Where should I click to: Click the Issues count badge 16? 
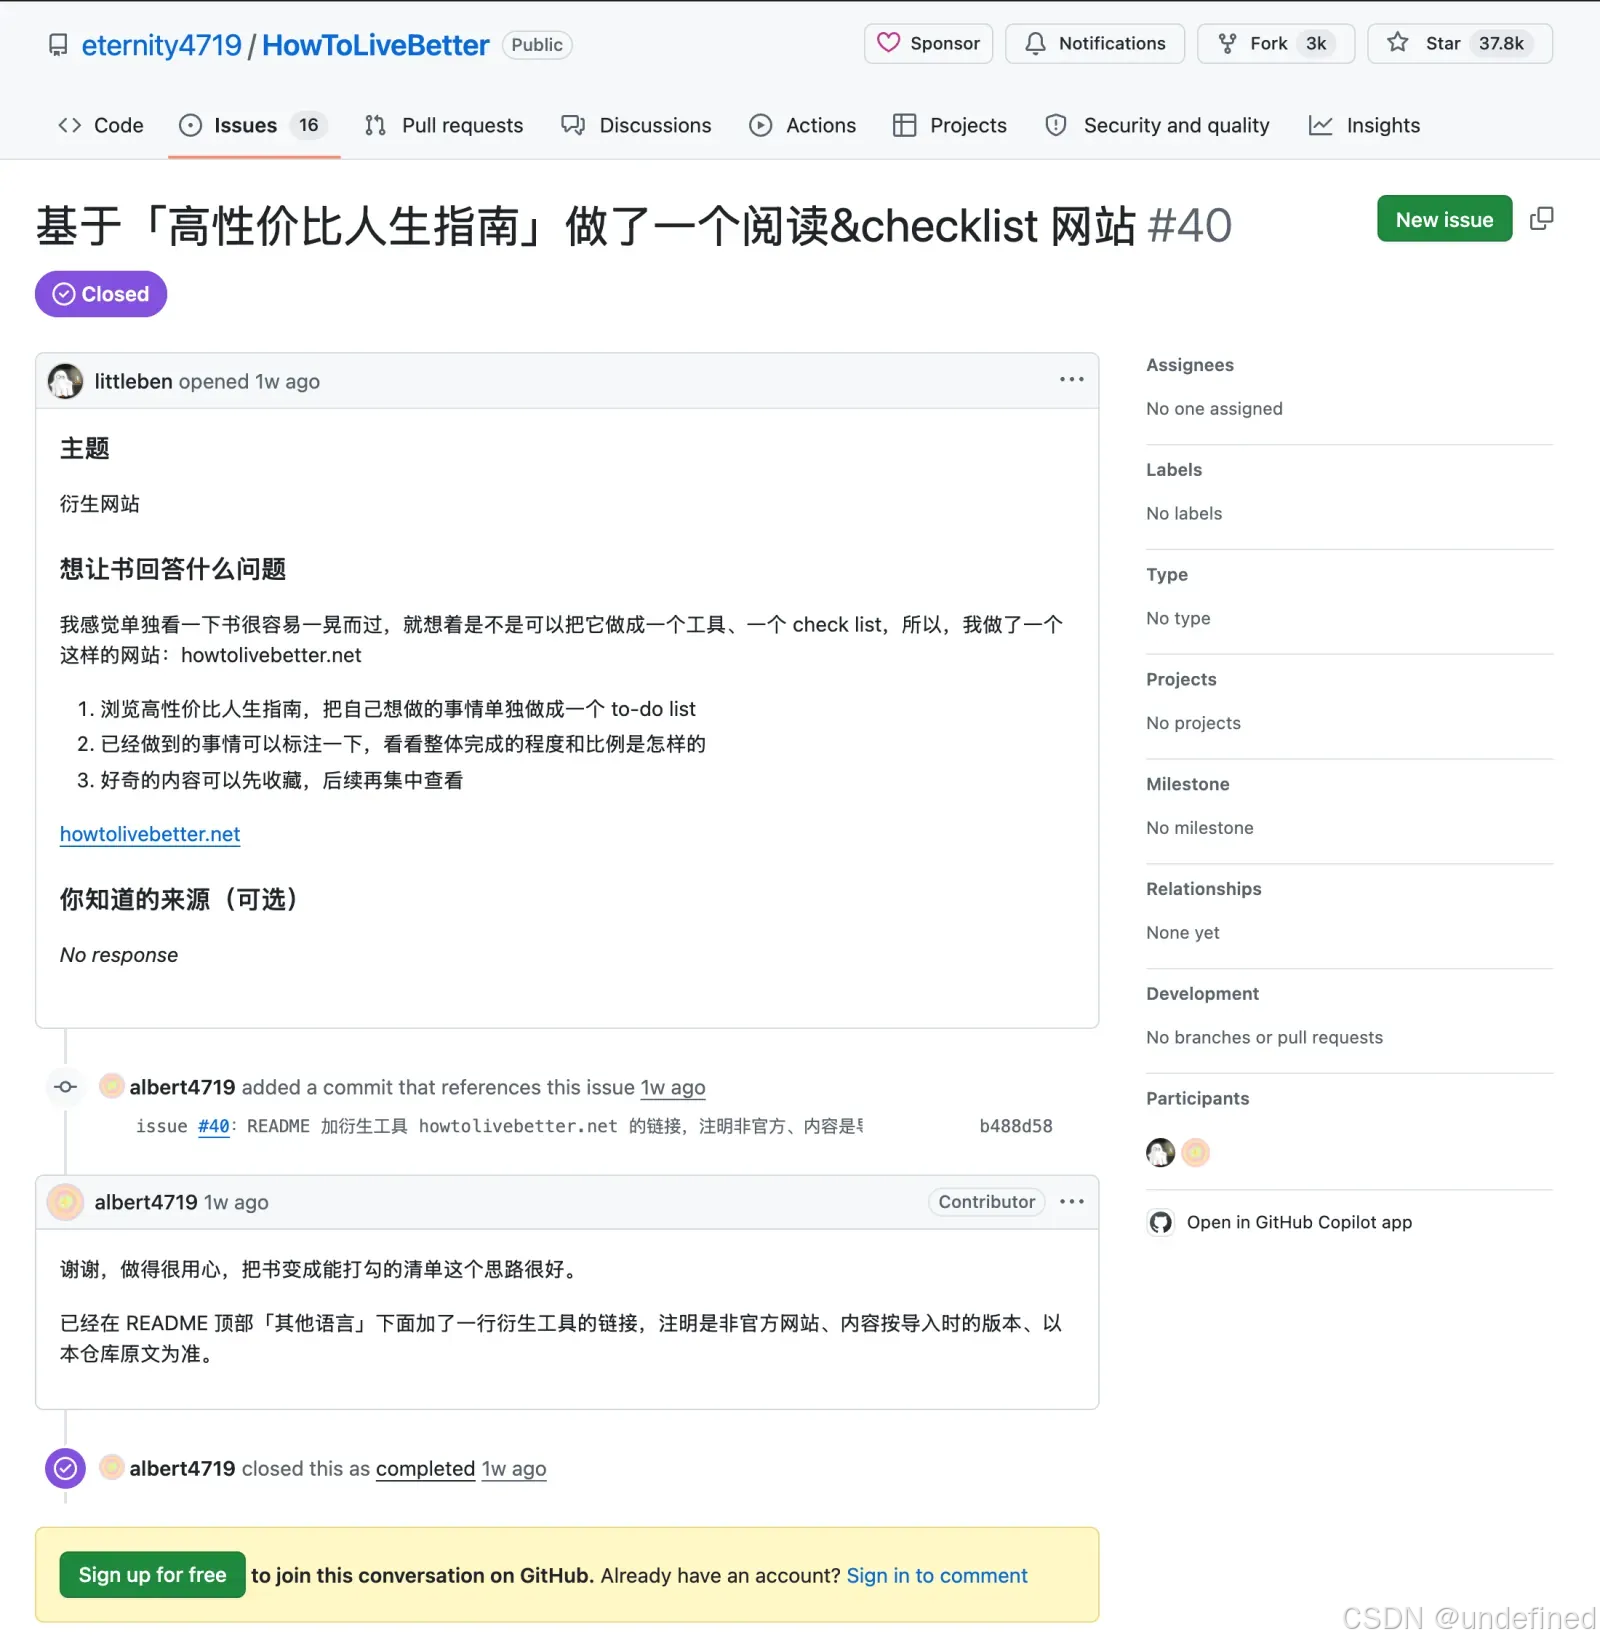309,126
